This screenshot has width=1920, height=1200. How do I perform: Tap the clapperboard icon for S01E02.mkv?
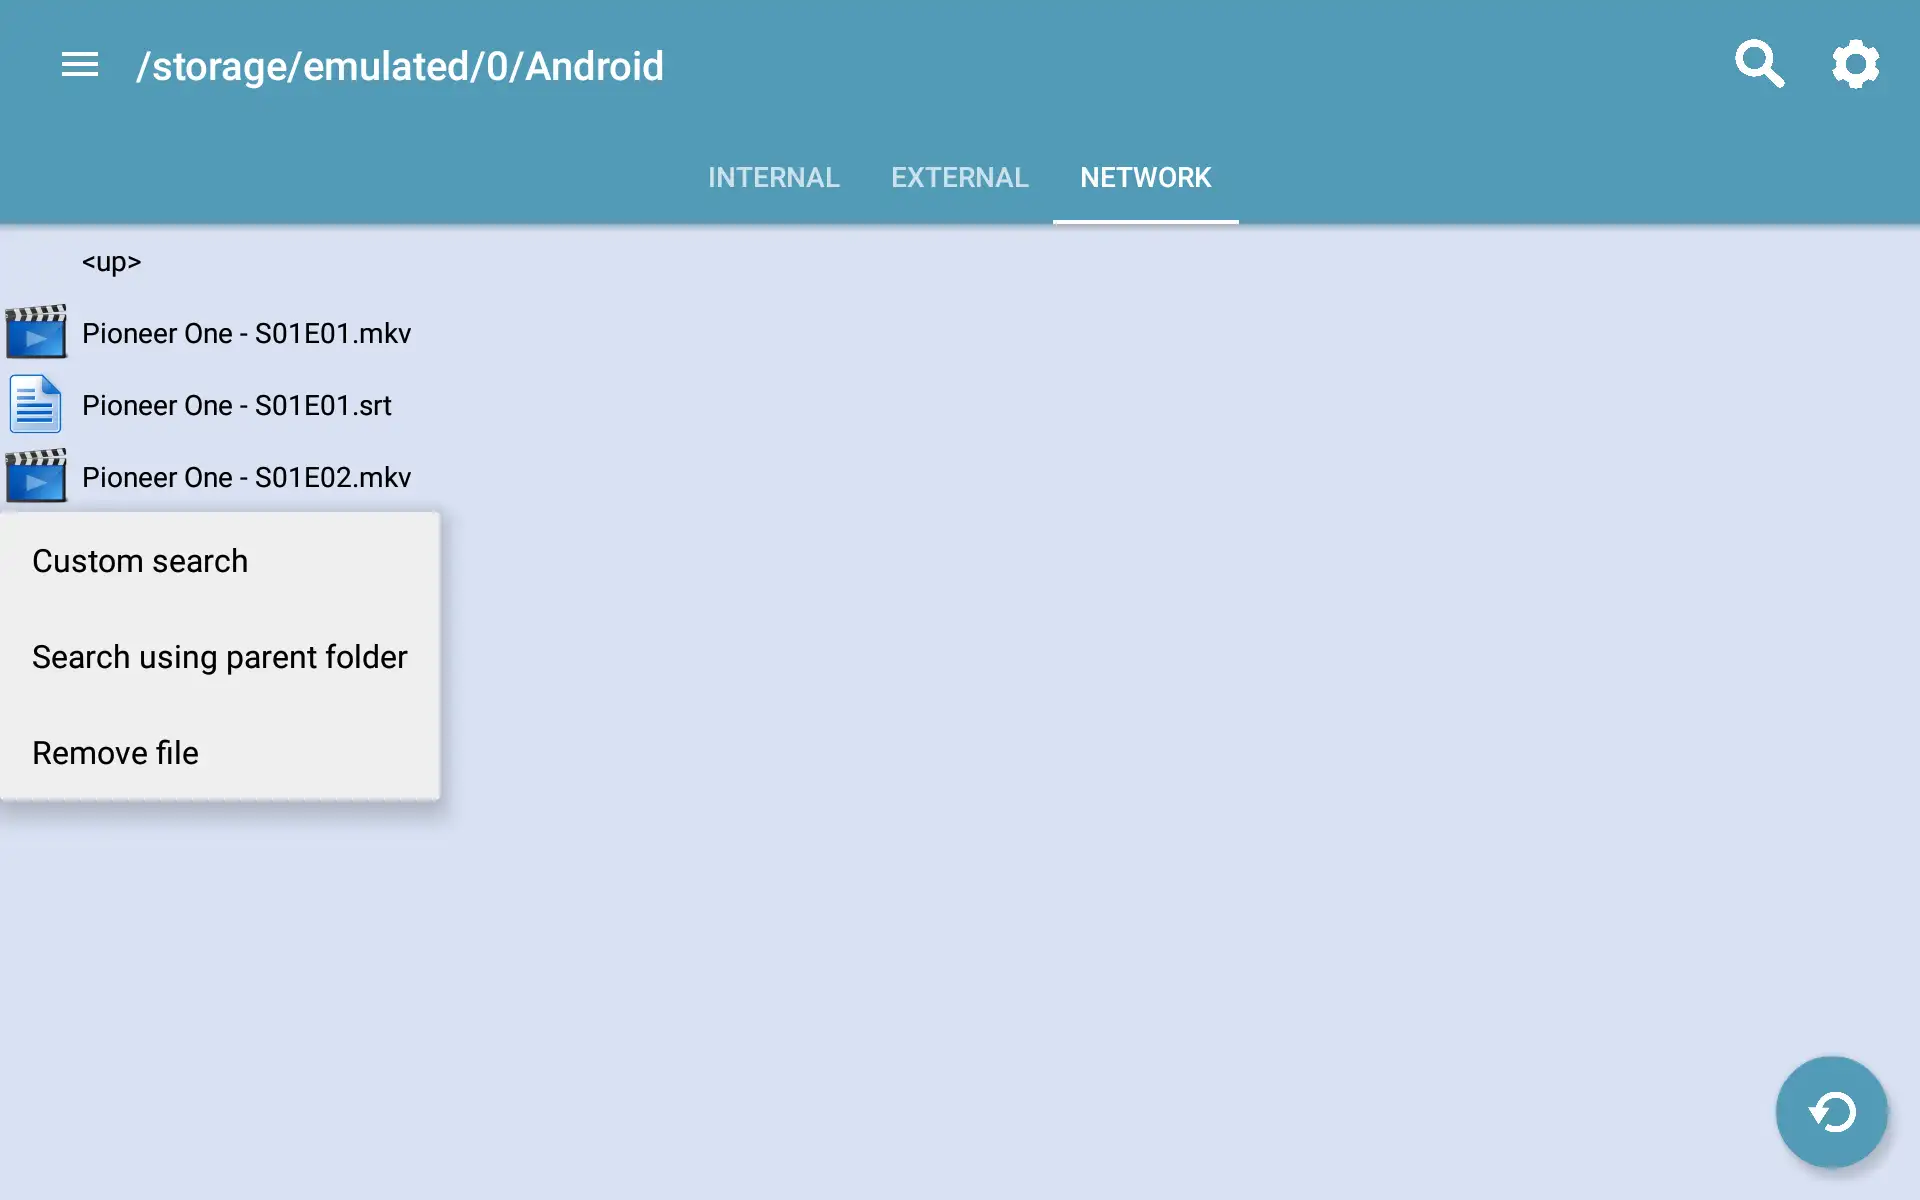[x=36, y=476]
